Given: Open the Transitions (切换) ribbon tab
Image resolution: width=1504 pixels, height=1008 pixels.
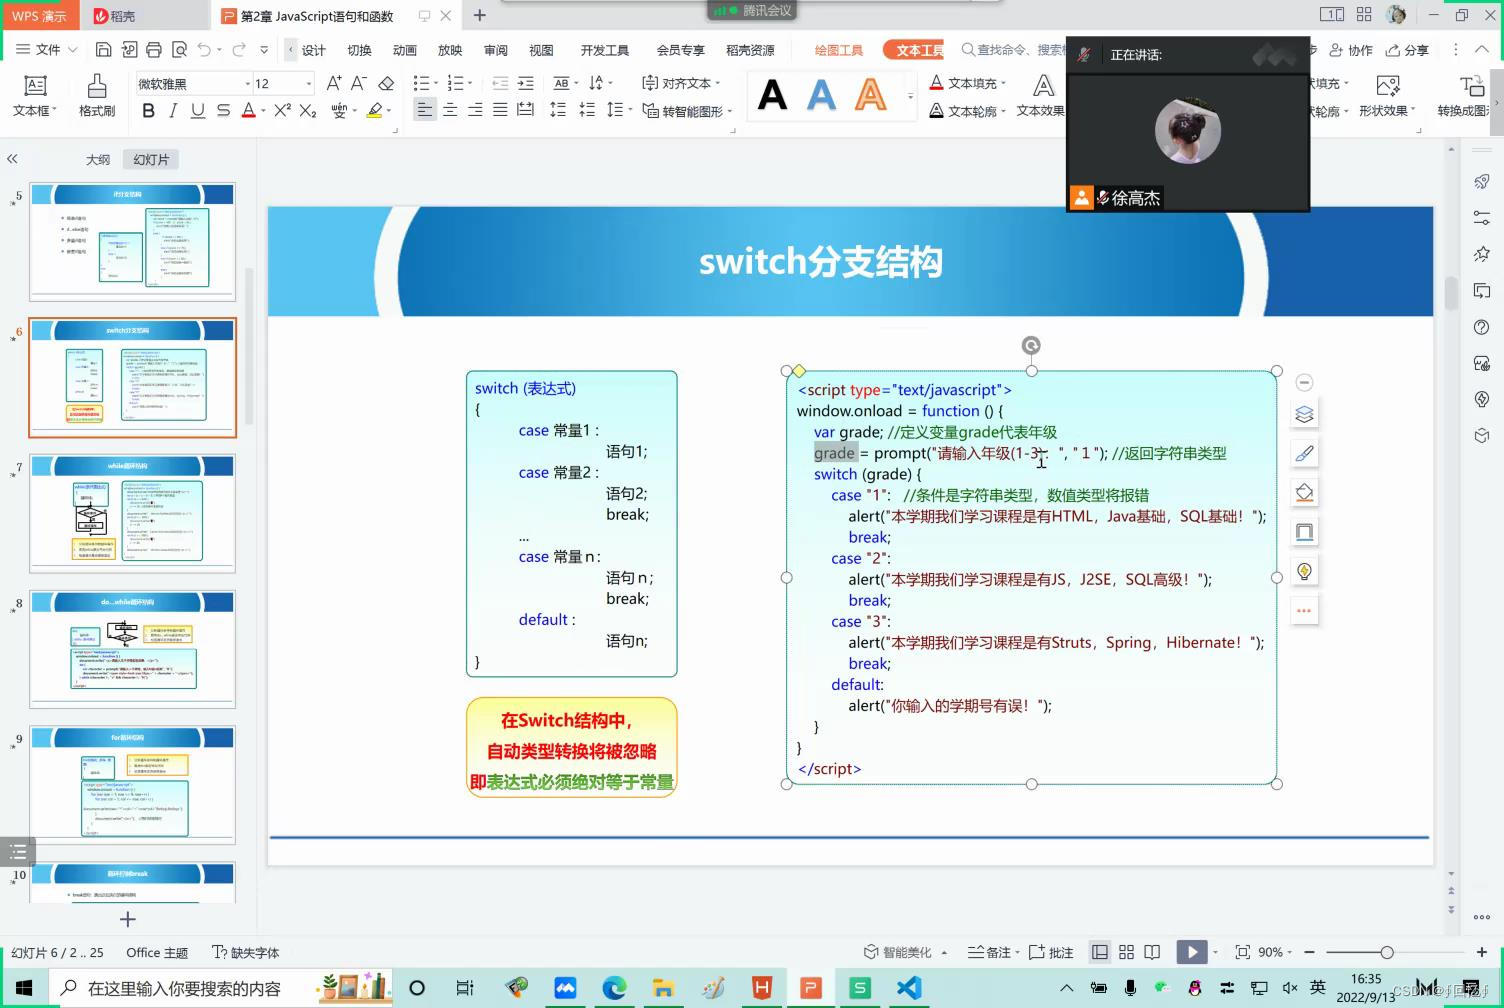Looking at the screenshot, I should [359, 50].
